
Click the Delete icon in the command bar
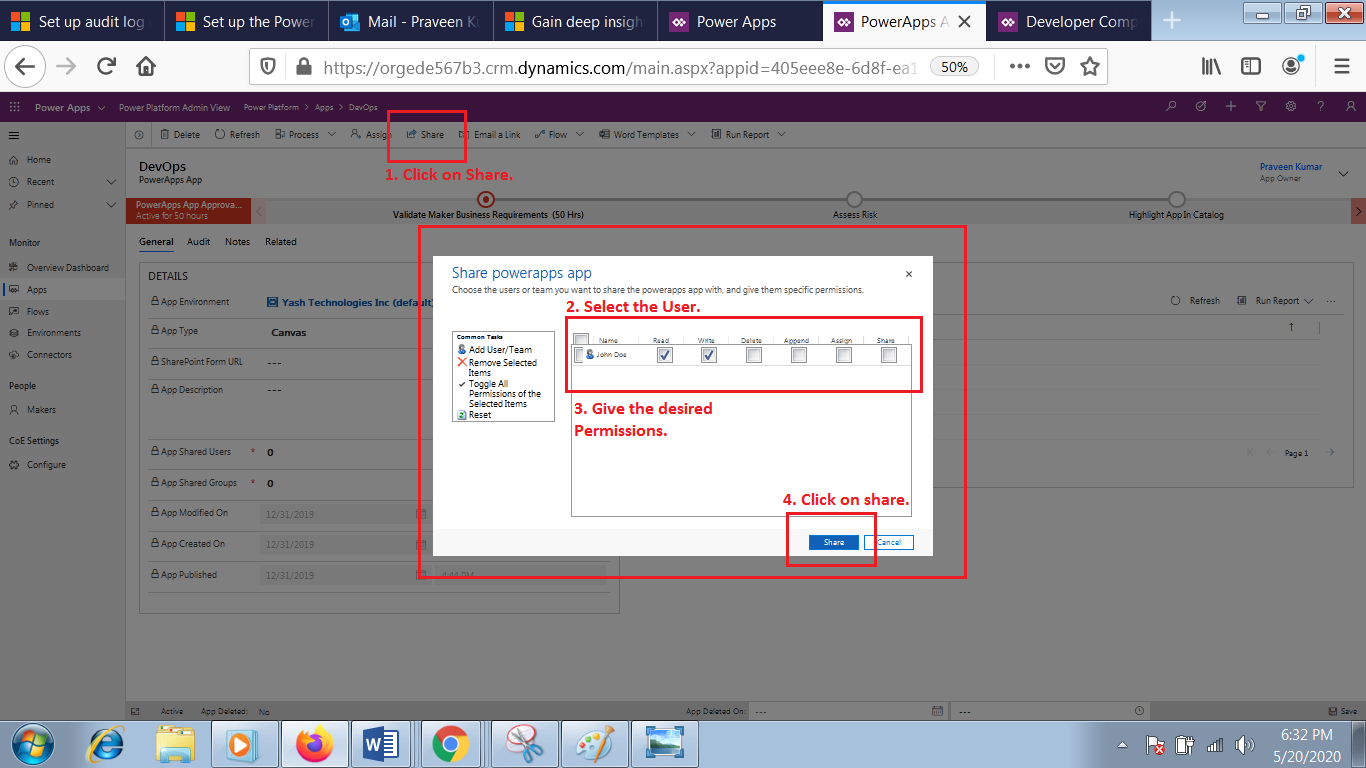click(180, 133)
